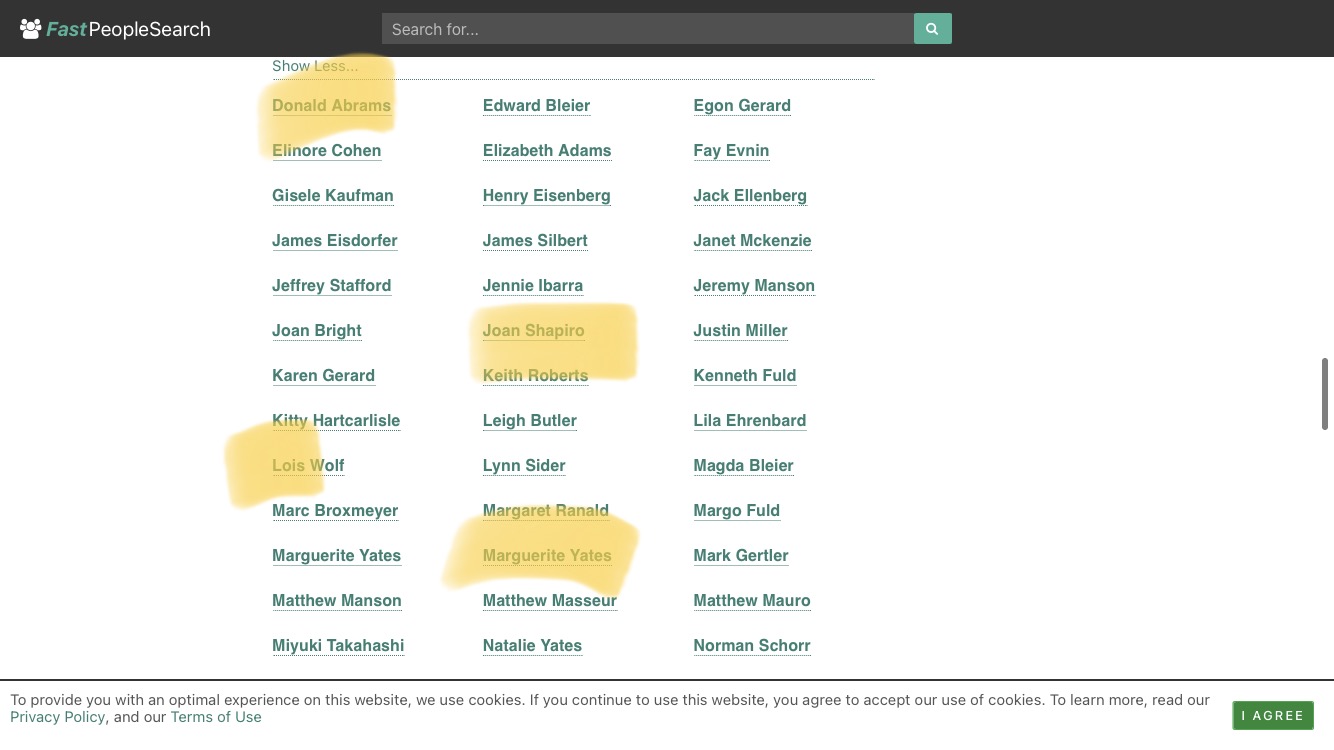Open Matthew Mauro link
This screenshot has height=750, width=1334.
[x=751, y=600]
